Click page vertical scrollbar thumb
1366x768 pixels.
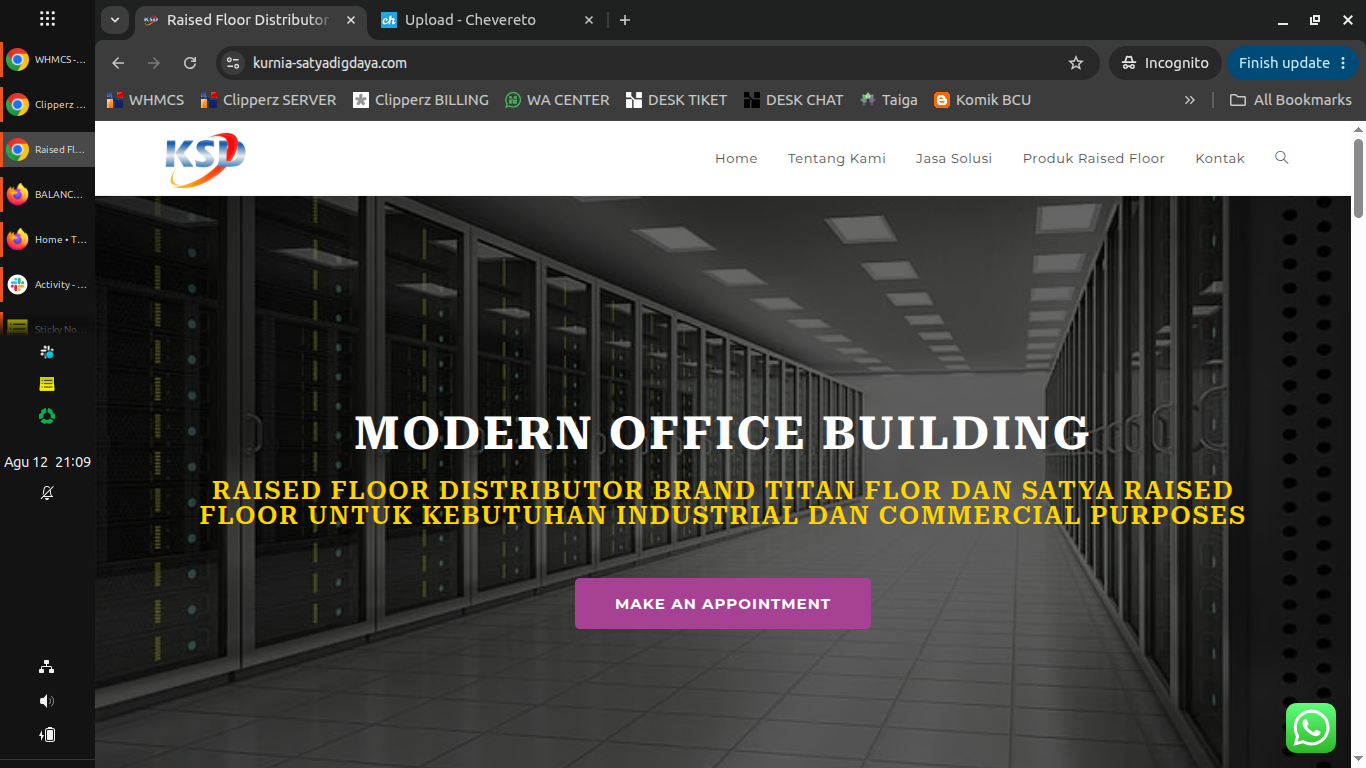[x=1358, y=178]
